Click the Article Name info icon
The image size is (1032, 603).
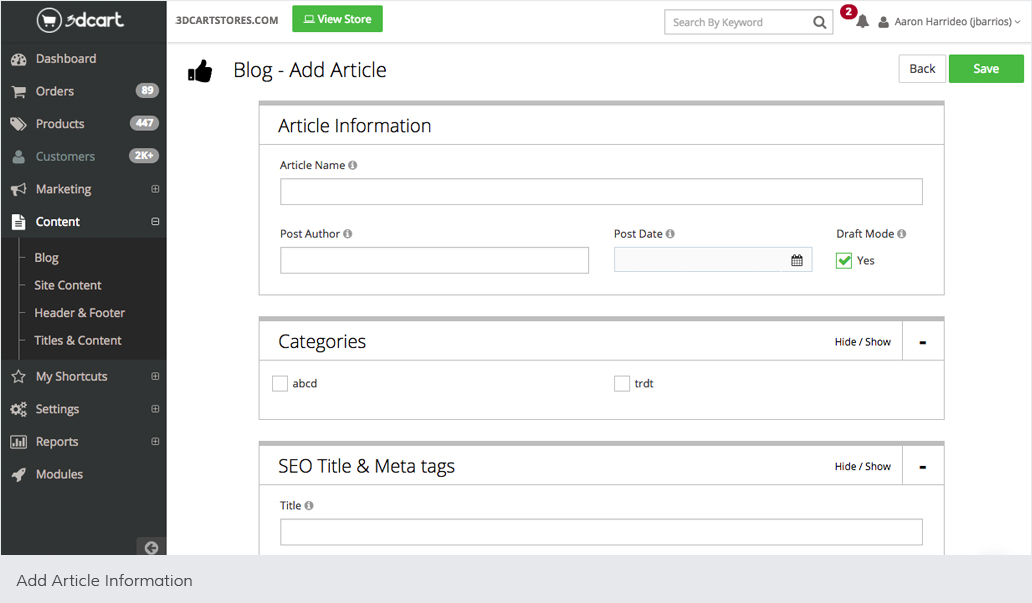click(x=353, y=165)
